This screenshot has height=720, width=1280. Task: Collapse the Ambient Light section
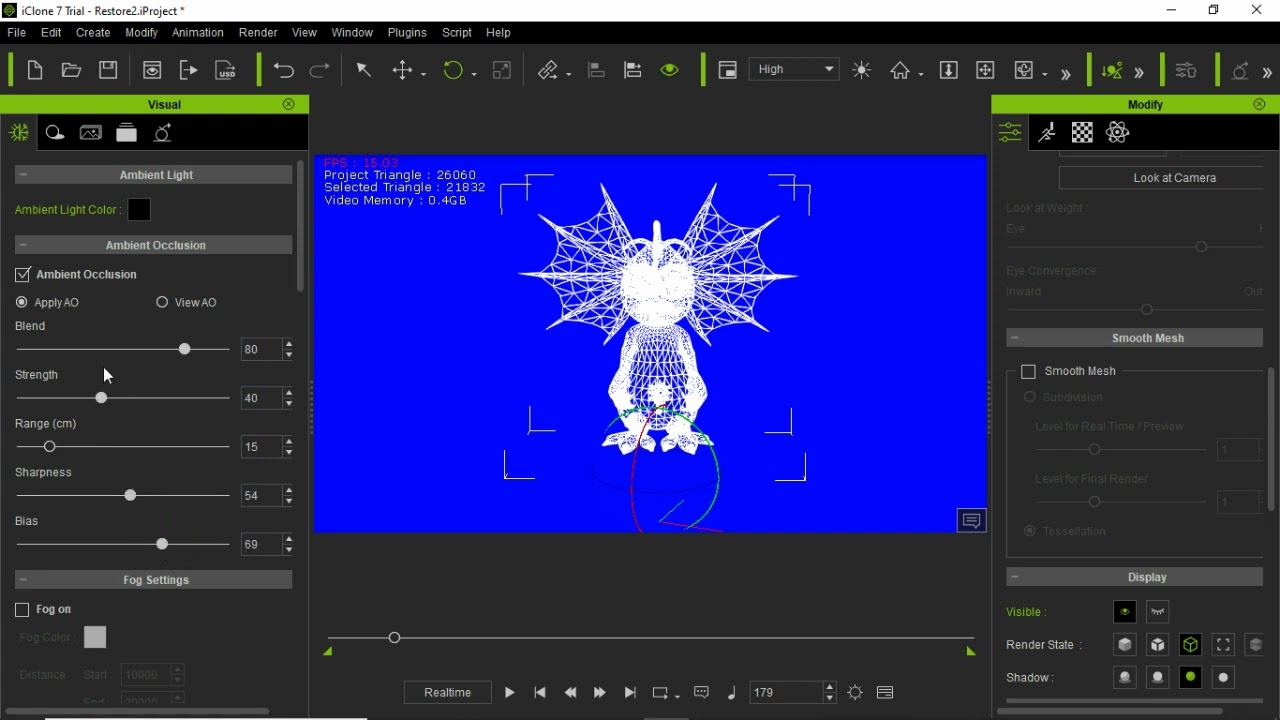pyautogui.click(x=23, y=175)
